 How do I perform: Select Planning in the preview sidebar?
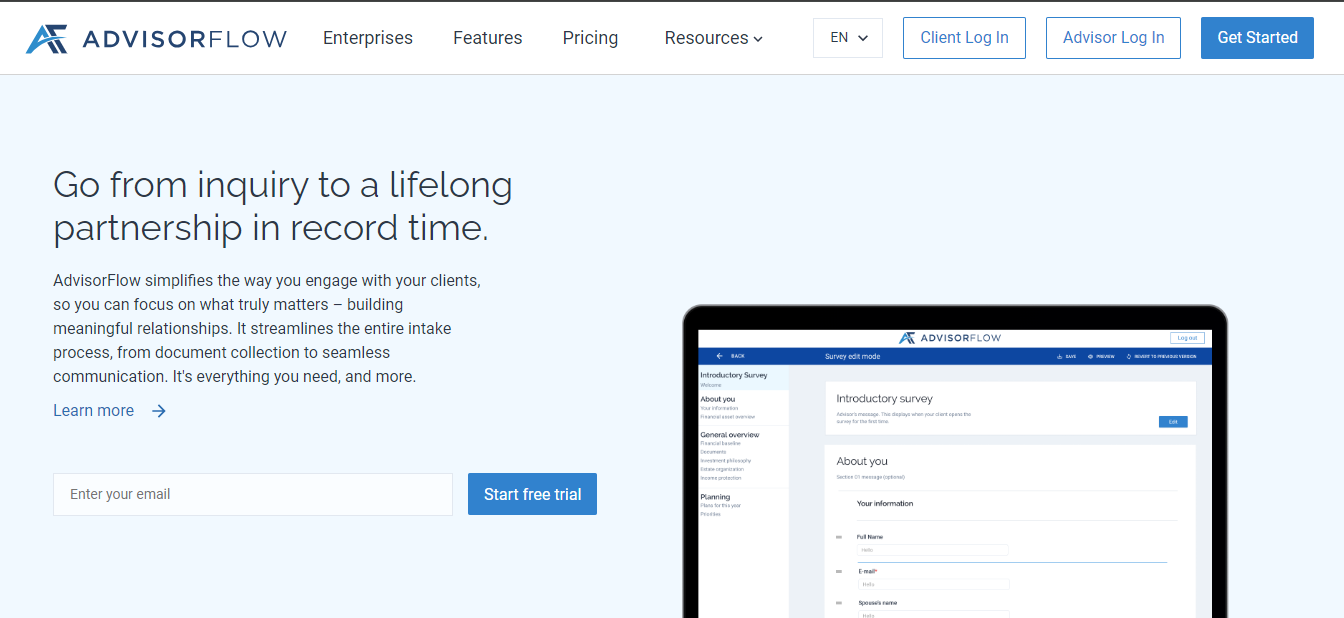coord(715,497)
